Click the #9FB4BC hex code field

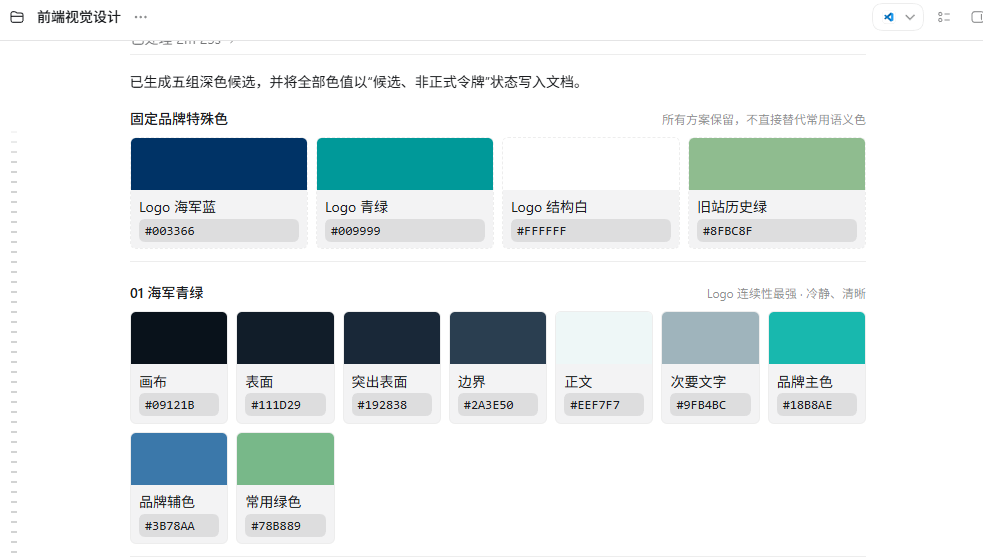710,405
